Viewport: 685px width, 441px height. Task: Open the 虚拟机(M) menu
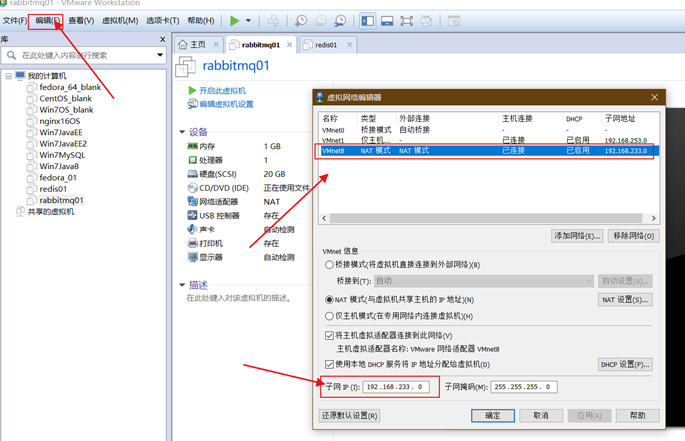(x=120, y=21)
